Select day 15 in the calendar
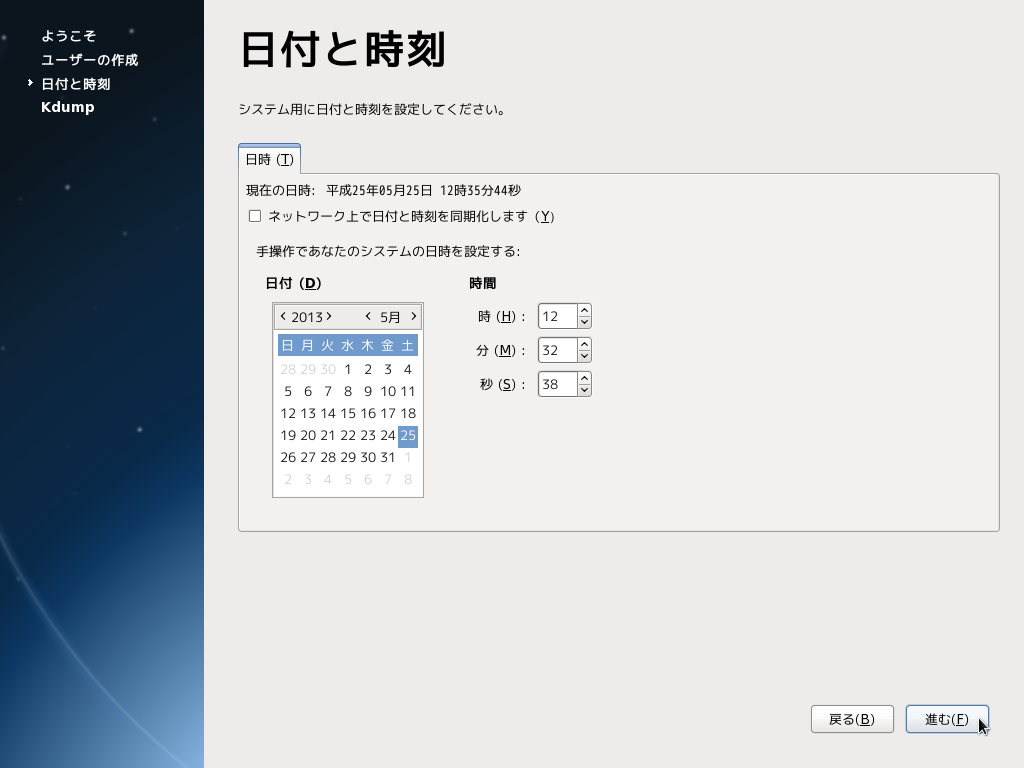Viewport: 1024px width, 768px height. 348,413
